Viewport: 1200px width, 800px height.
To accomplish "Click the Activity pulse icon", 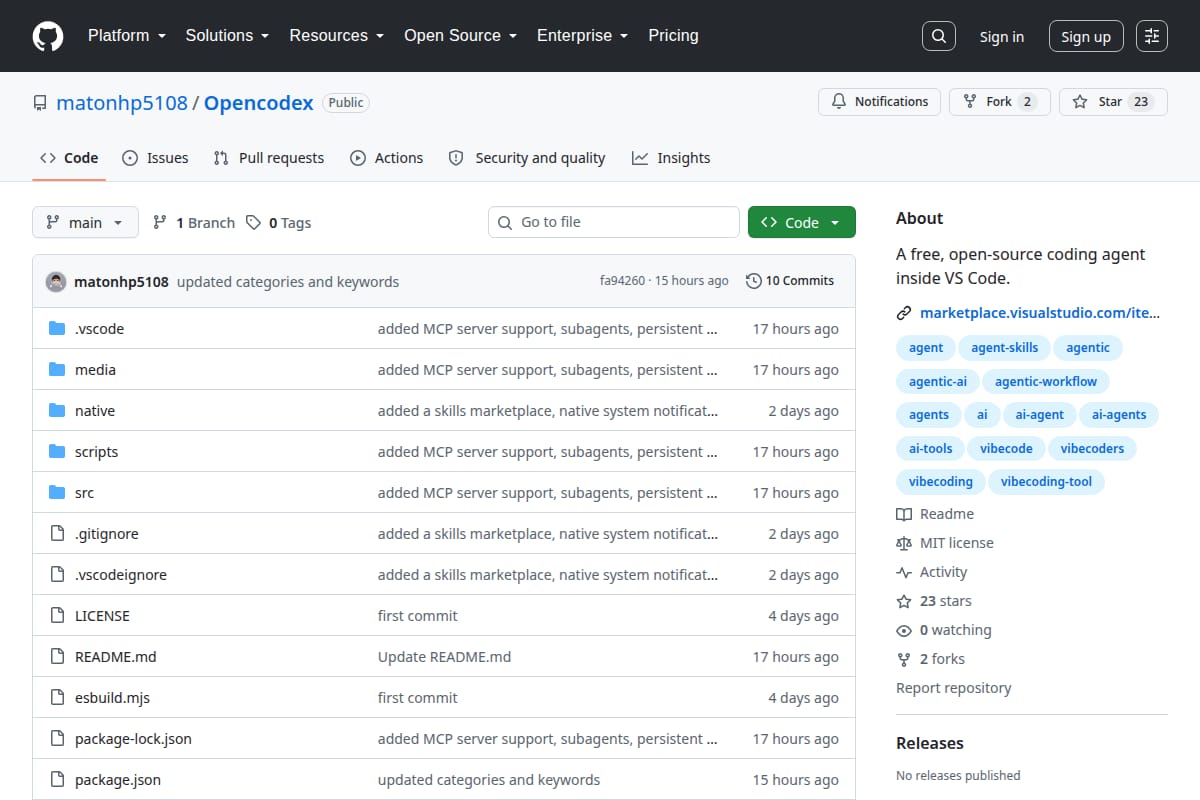I will coord(904,572).
